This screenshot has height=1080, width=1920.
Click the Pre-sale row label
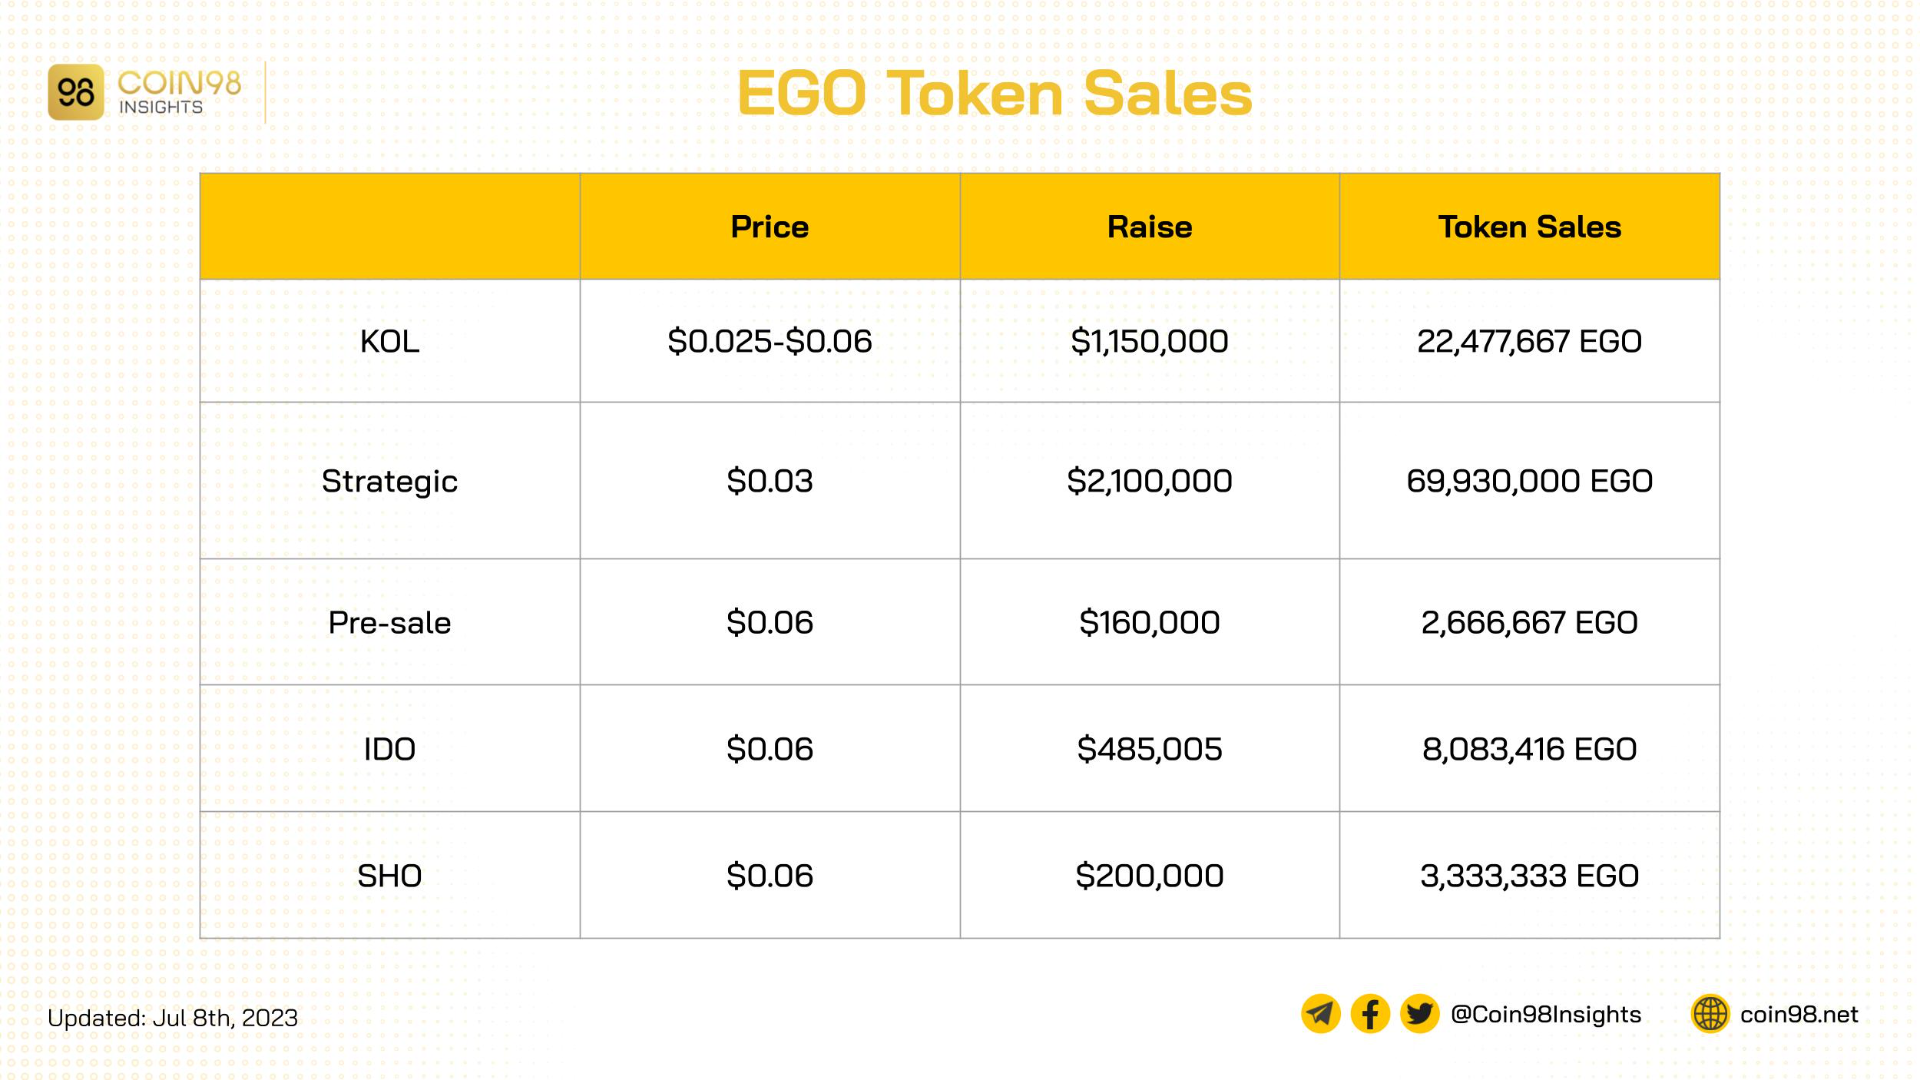click(390, 622)
